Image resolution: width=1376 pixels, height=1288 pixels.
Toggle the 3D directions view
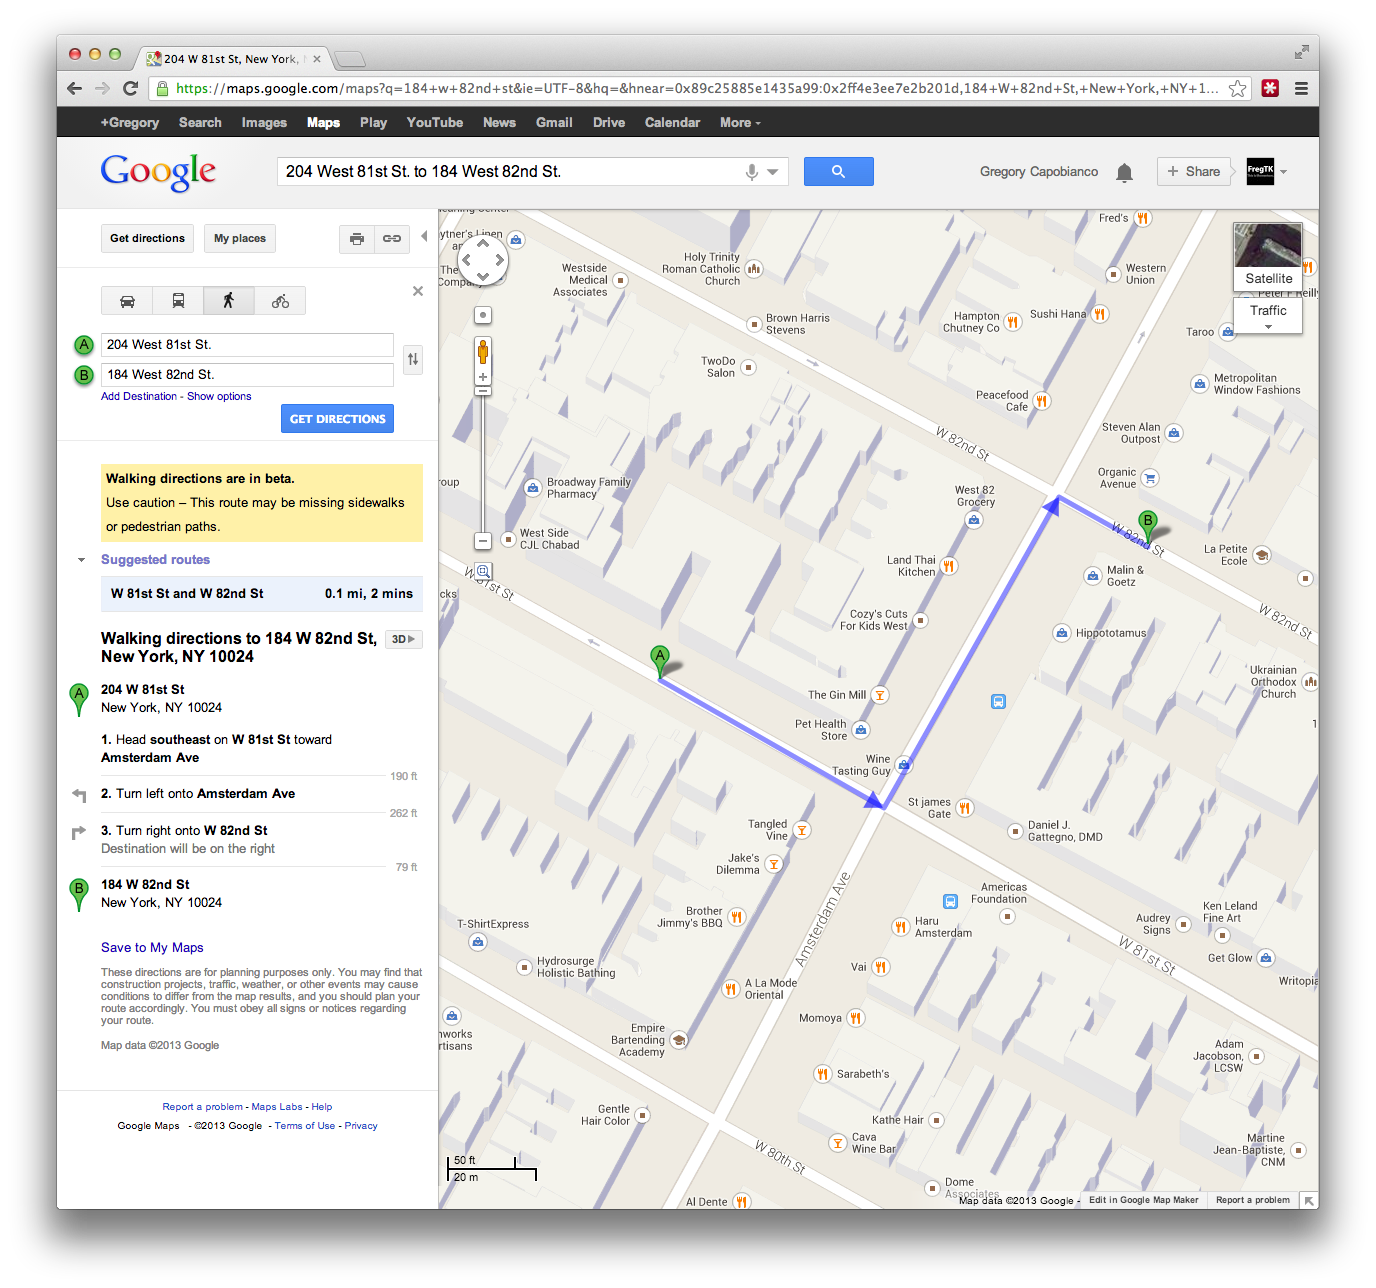coord(403,639)
